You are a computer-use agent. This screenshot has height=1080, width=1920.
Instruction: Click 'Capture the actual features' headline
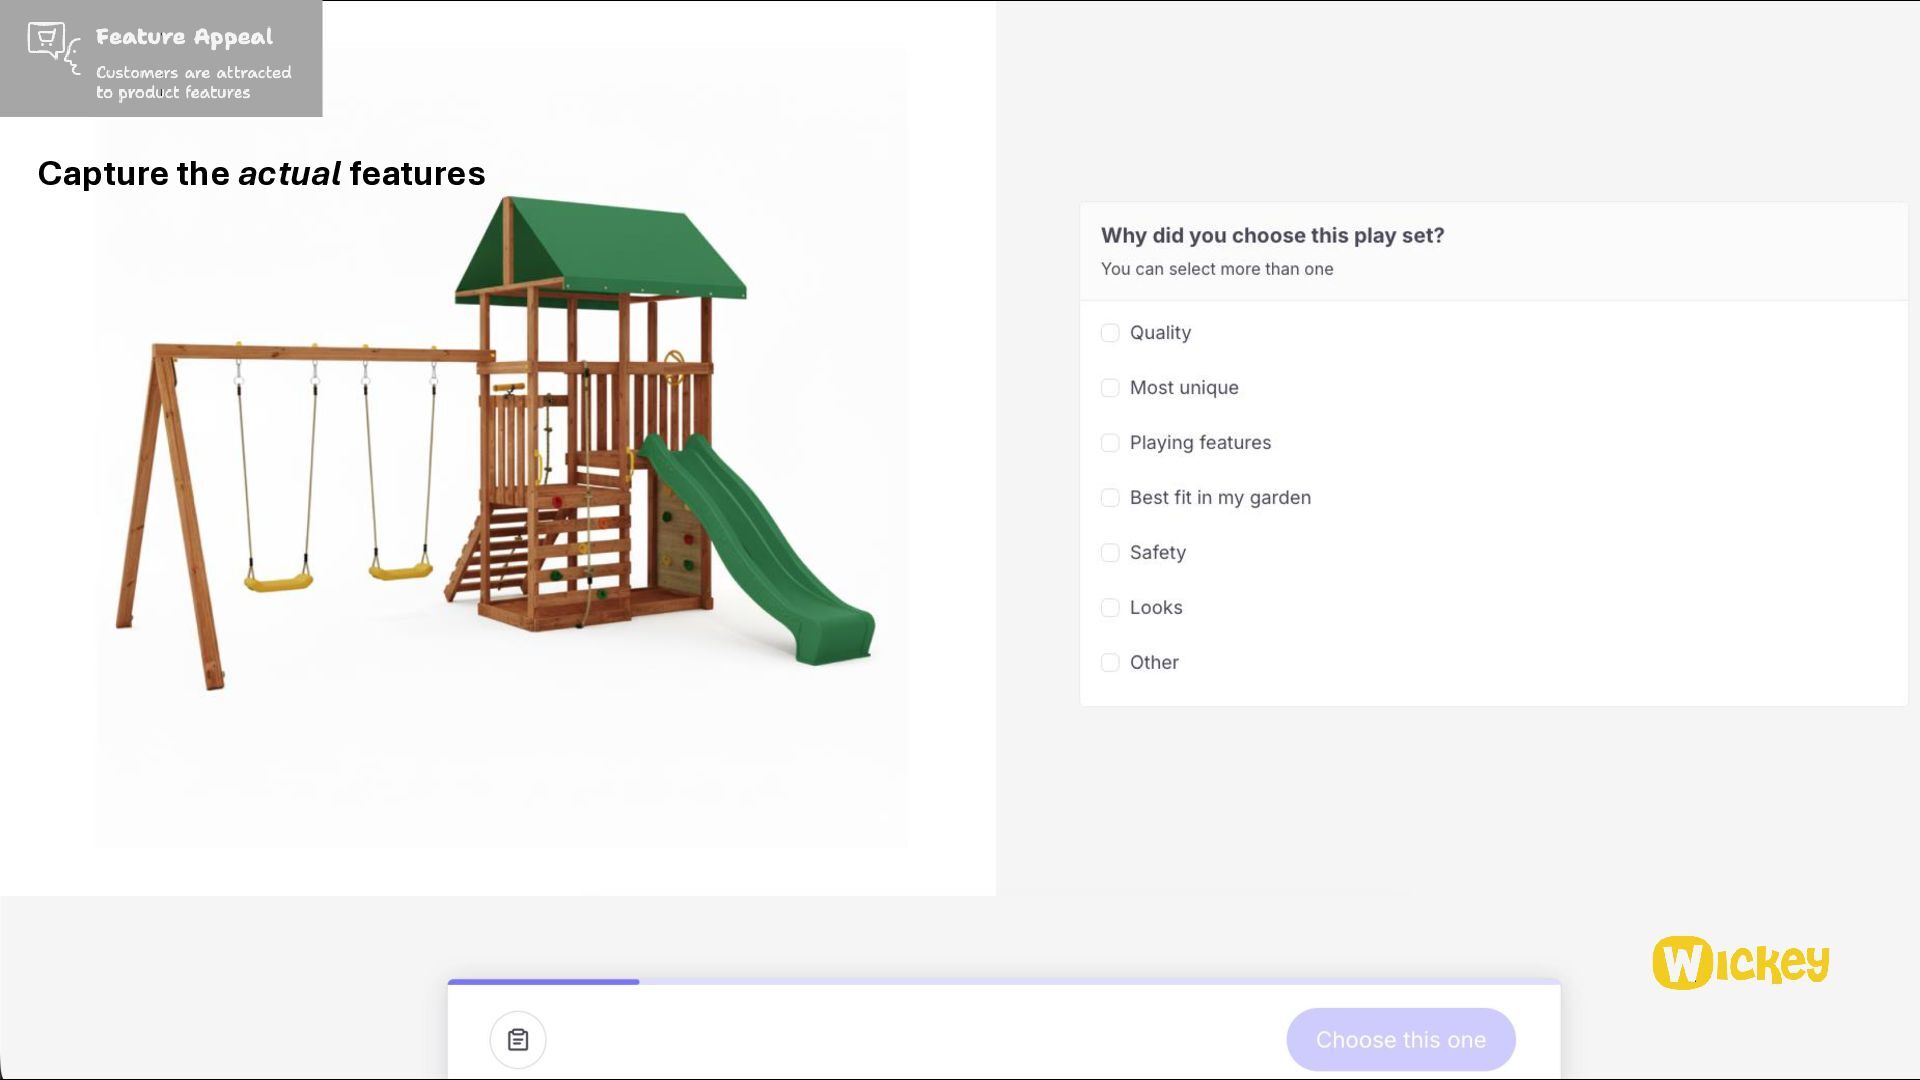pyautogui.click(x=261, y=174)
